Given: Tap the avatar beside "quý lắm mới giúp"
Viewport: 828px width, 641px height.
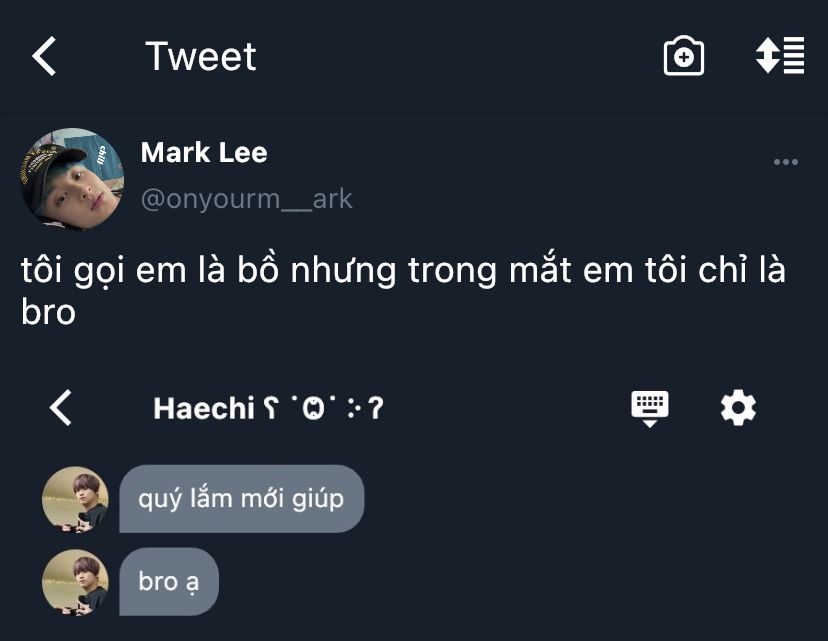Looking at the screenshot, I should (75, 499).
